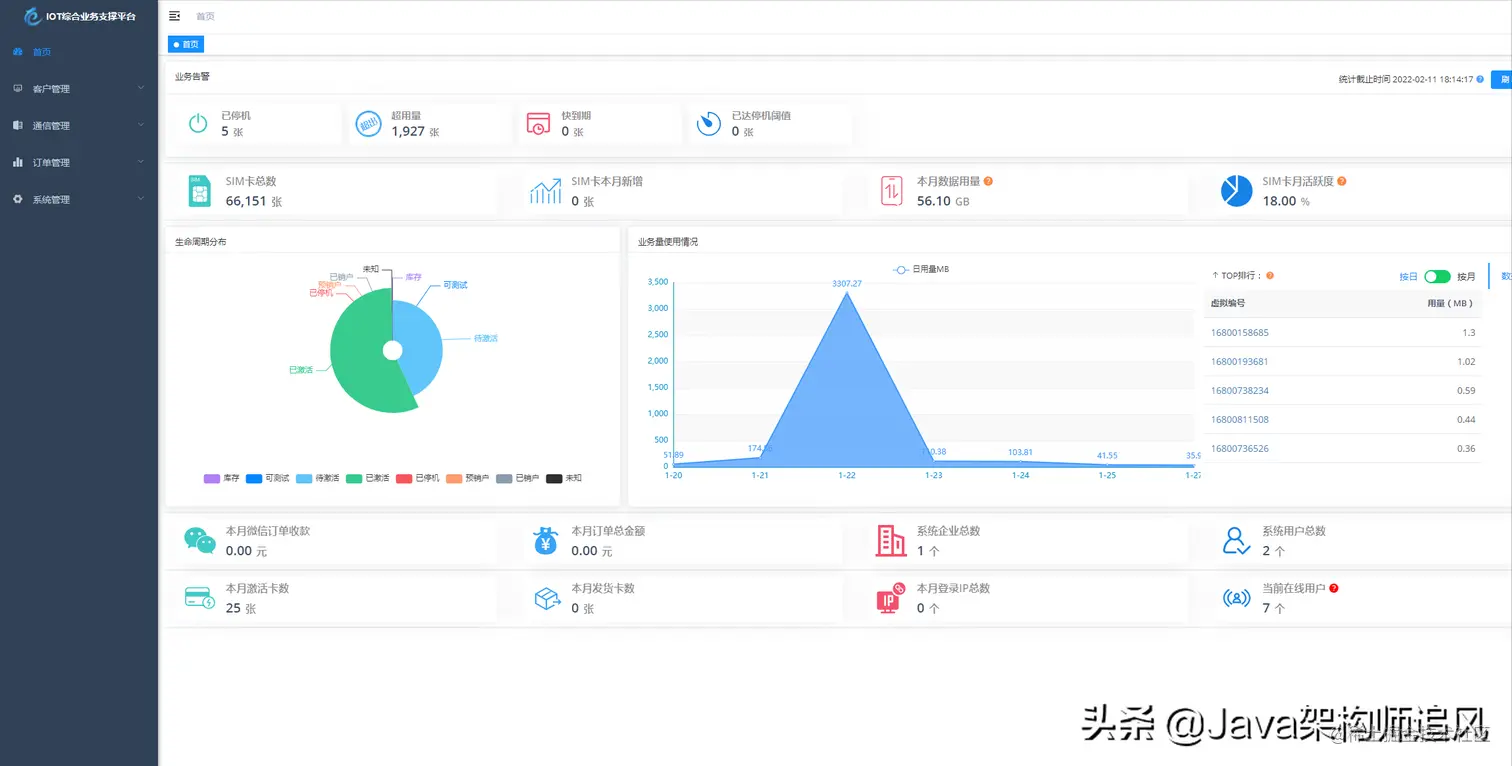This screenshot has height=766, width=1512.
Task: Select 首页 in the sidebar
Action: click(x=42, y=52)
